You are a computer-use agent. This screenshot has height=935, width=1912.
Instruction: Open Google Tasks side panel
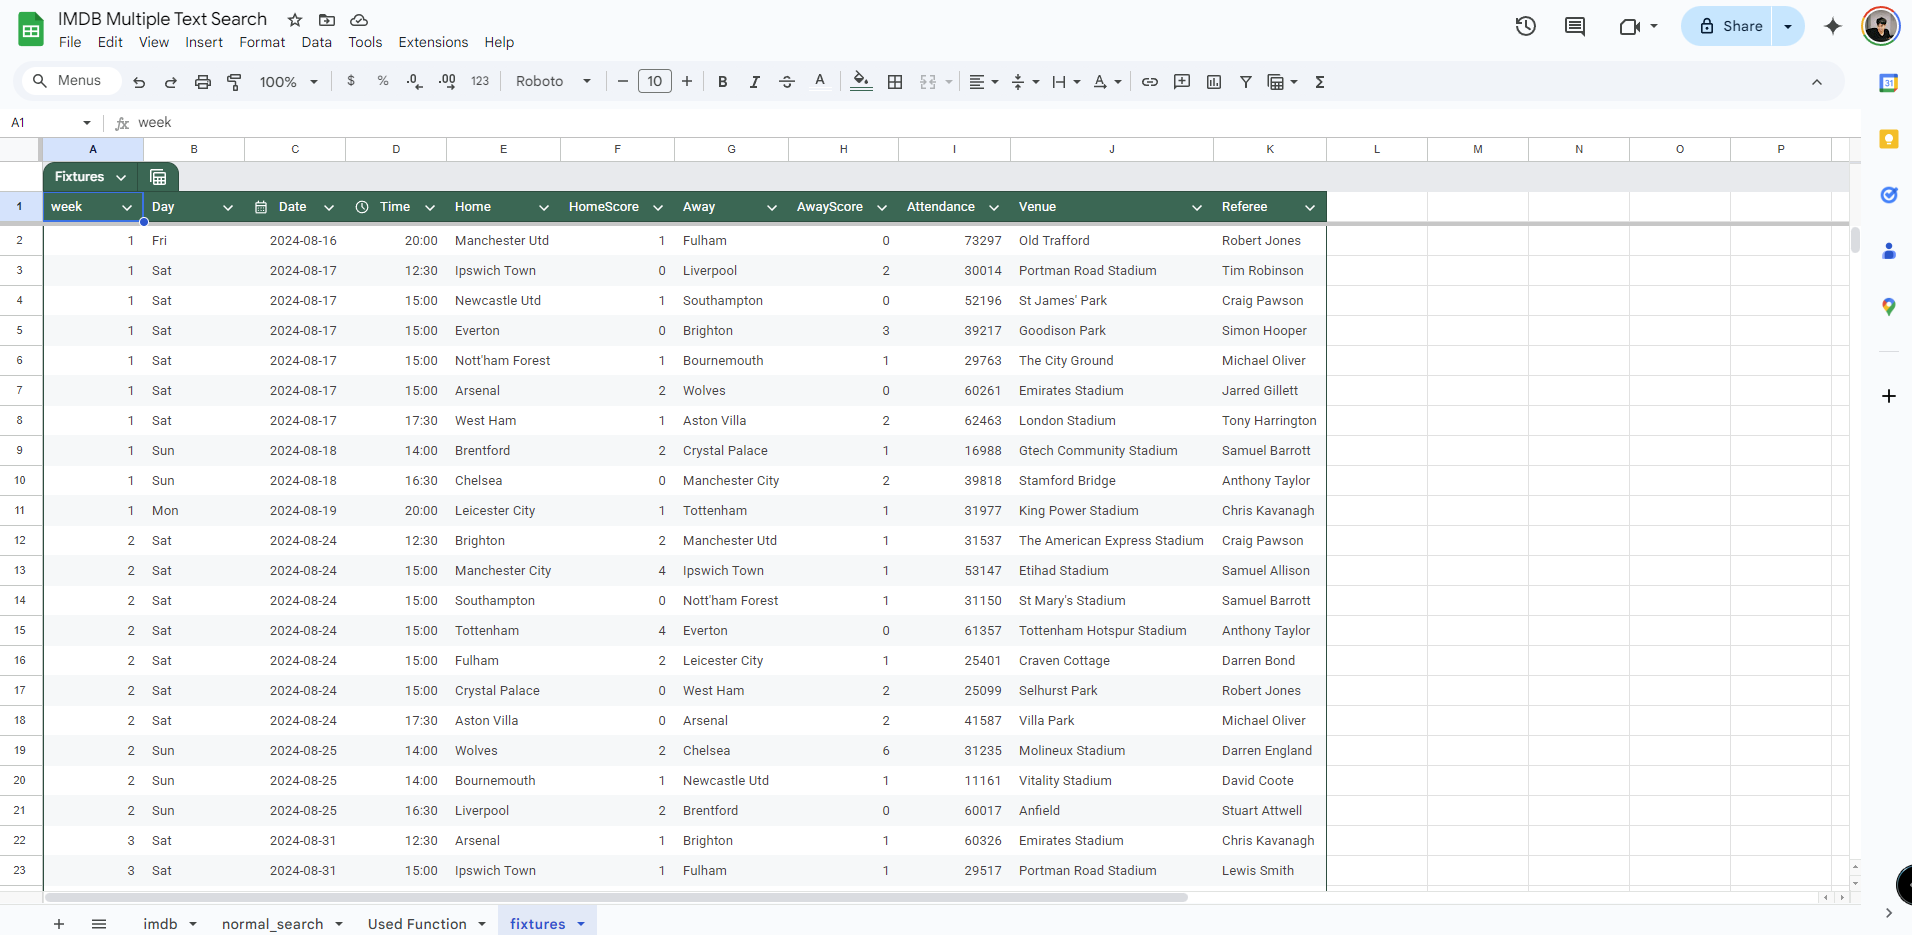tap(1888, 195)
